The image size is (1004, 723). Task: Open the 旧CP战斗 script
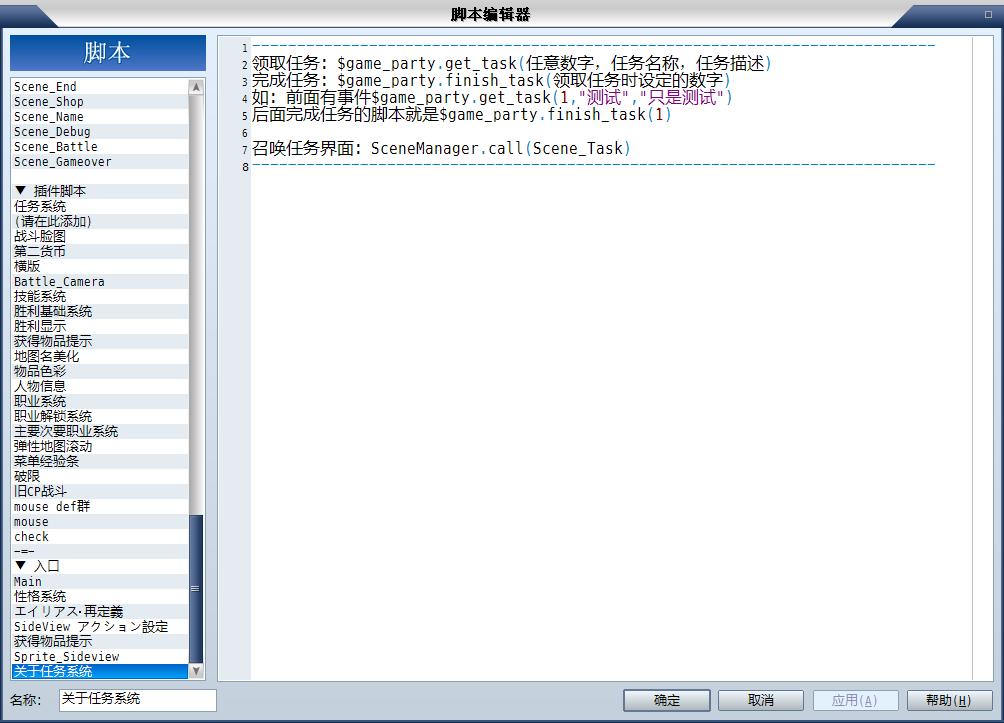click(101, 491)
